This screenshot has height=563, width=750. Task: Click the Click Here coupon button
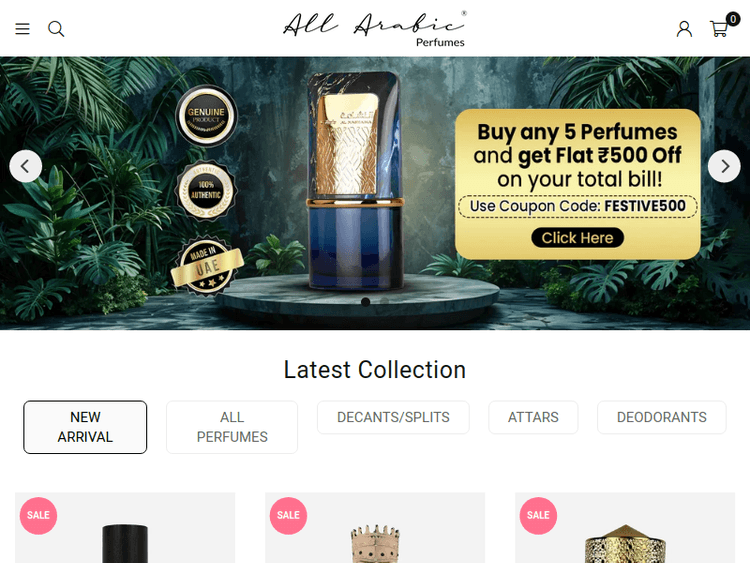coord(577,238)
